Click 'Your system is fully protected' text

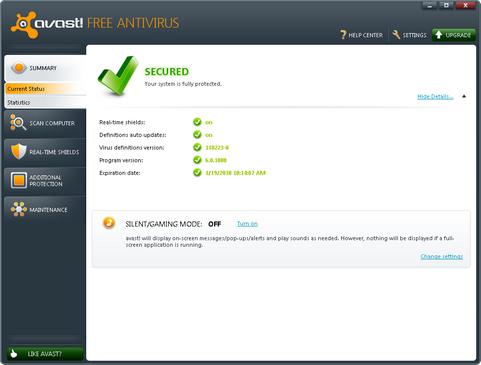coord(183,84)
